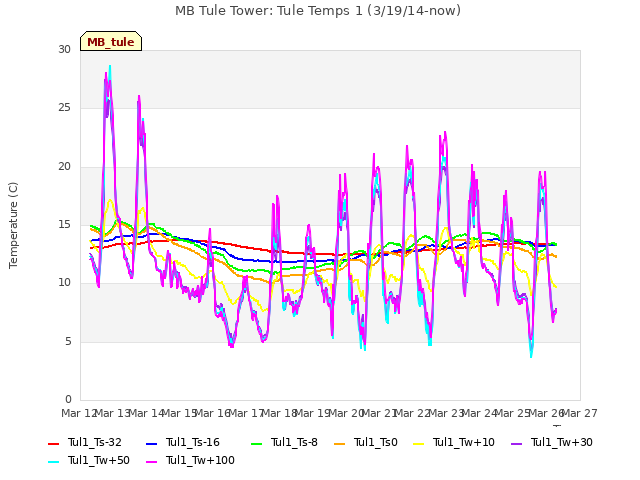This screenshot has width=640, height=480.
Task: Click the cyan Tul1_Tw+50 legend swatch
Action: pyautogui.click(x=53, y=461)
